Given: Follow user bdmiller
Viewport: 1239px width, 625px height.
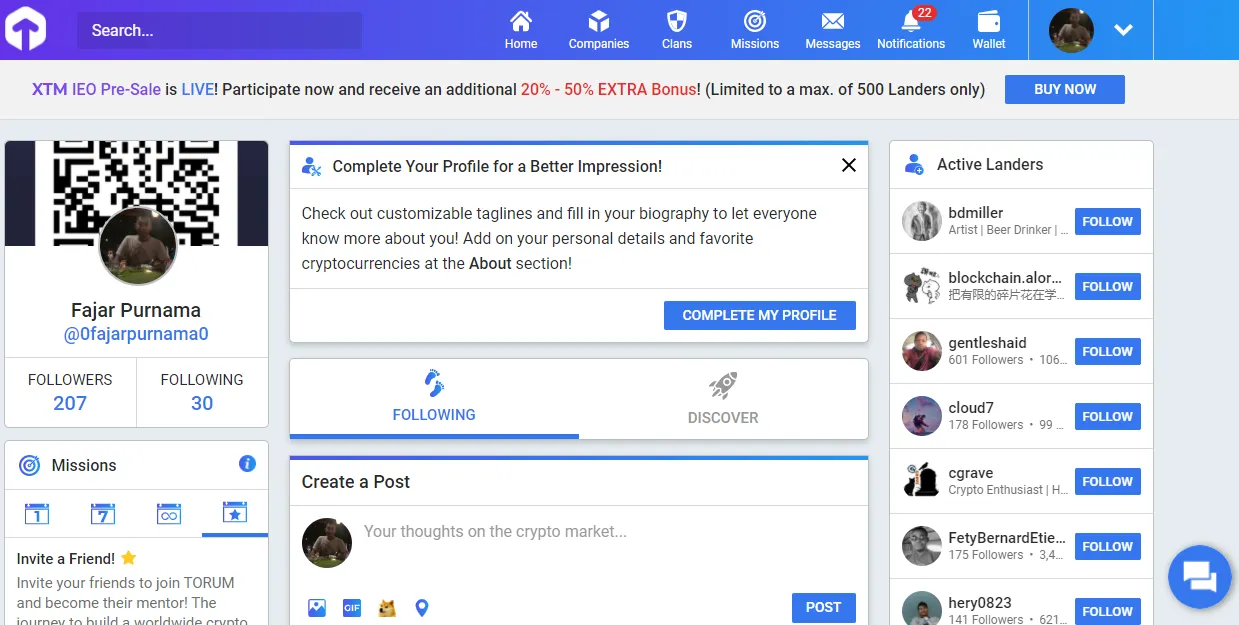Looking at the screenshot, I should pyautogui.click(x=1107, y=222).
